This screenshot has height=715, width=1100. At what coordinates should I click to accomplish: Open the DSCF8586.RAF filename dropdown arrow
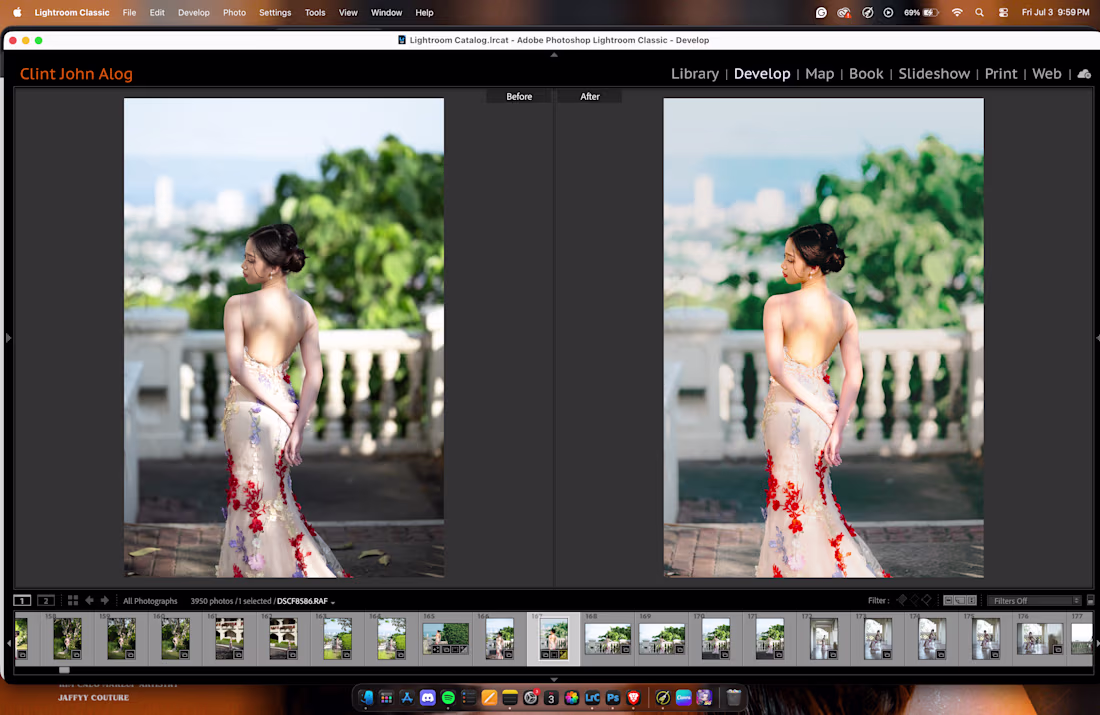pyautogui.click(x=333, y=602)
